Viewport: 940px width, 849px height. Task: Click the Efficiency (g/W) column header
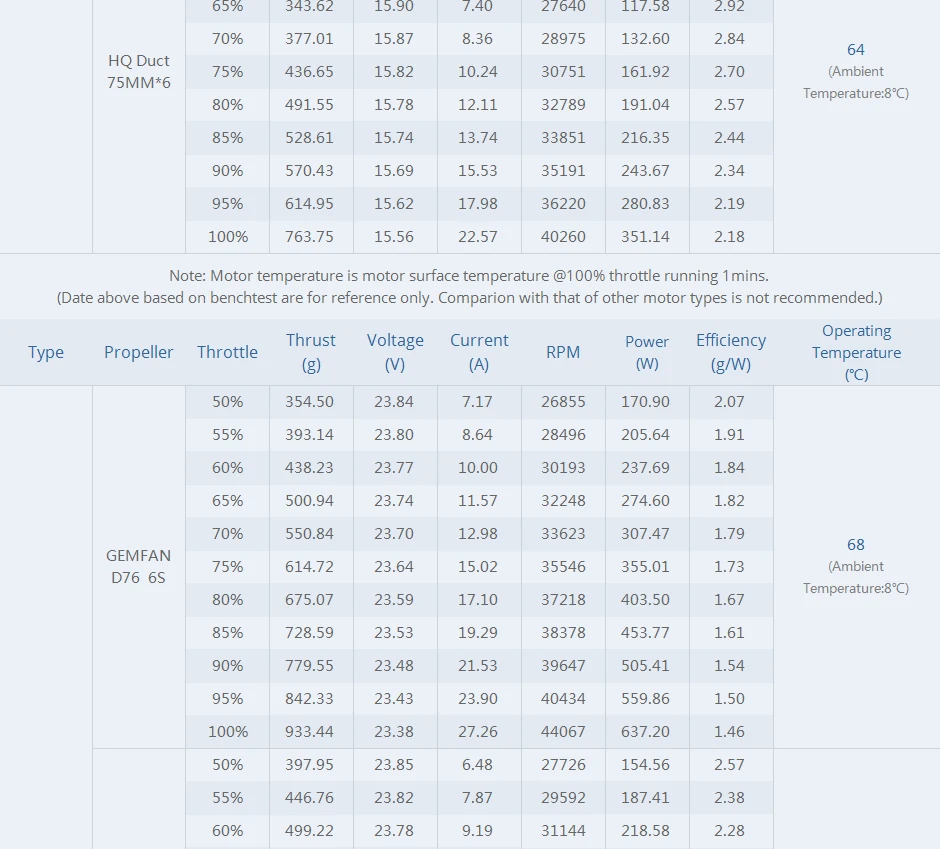[x=731, y=352]
